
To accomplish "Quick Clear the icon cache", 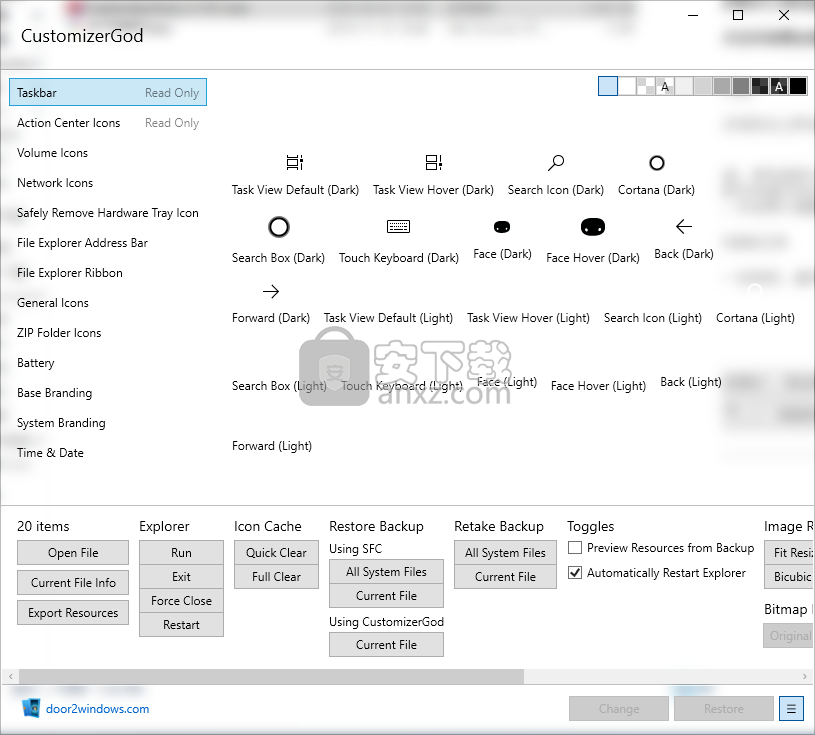I will [276, 553].
